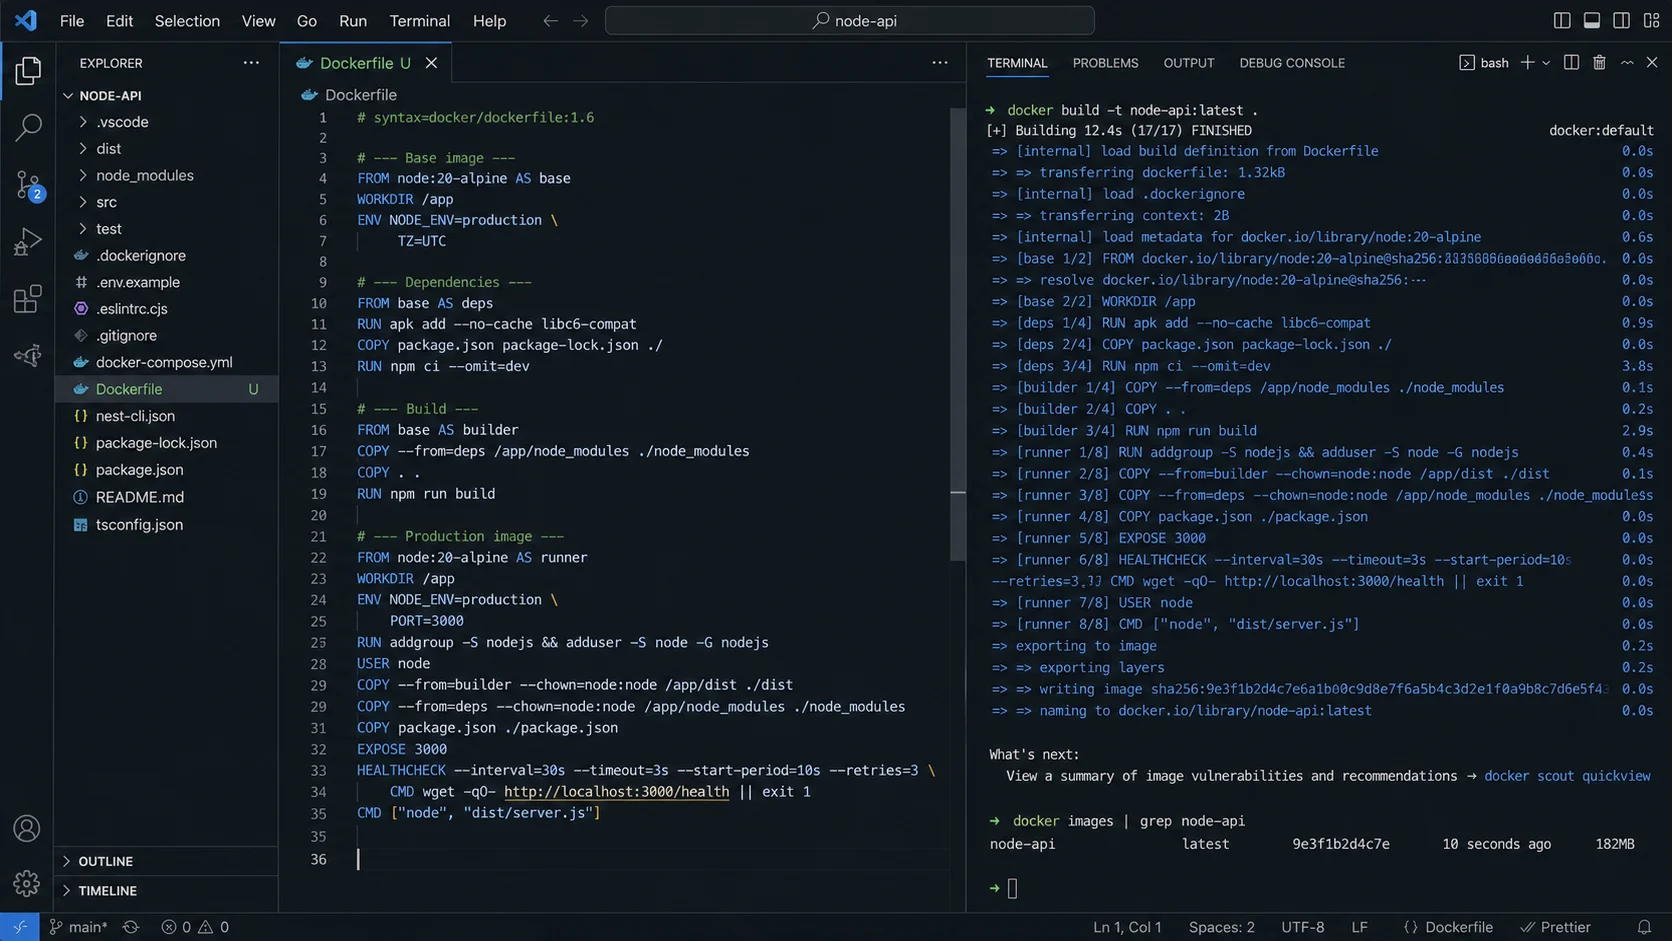
Task: Open the remote window indicator
Action: [20, 927]
